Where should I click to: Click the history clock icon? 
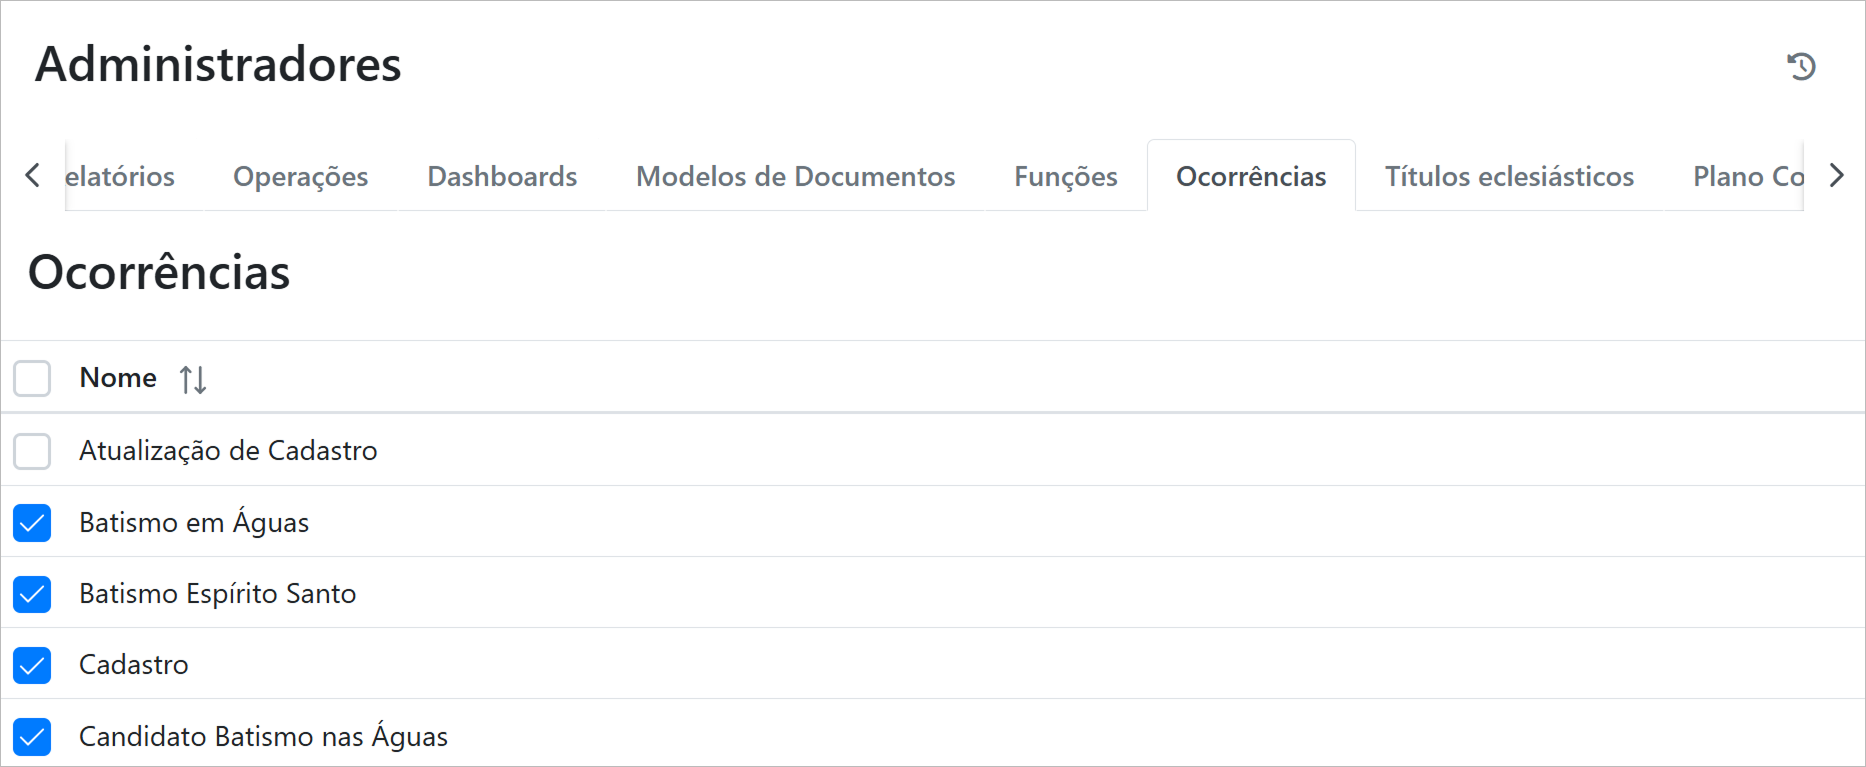coord(1801,66)
